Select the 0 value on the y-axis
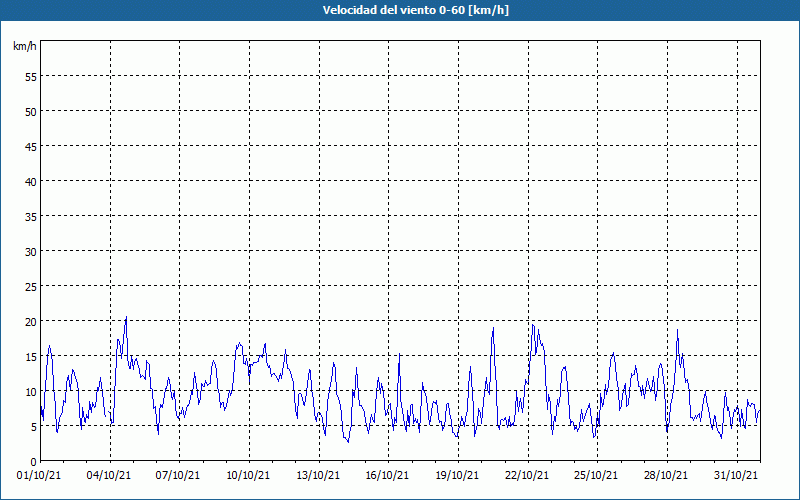The height and width of the screenshot is (500, 800). click(34, 462)
